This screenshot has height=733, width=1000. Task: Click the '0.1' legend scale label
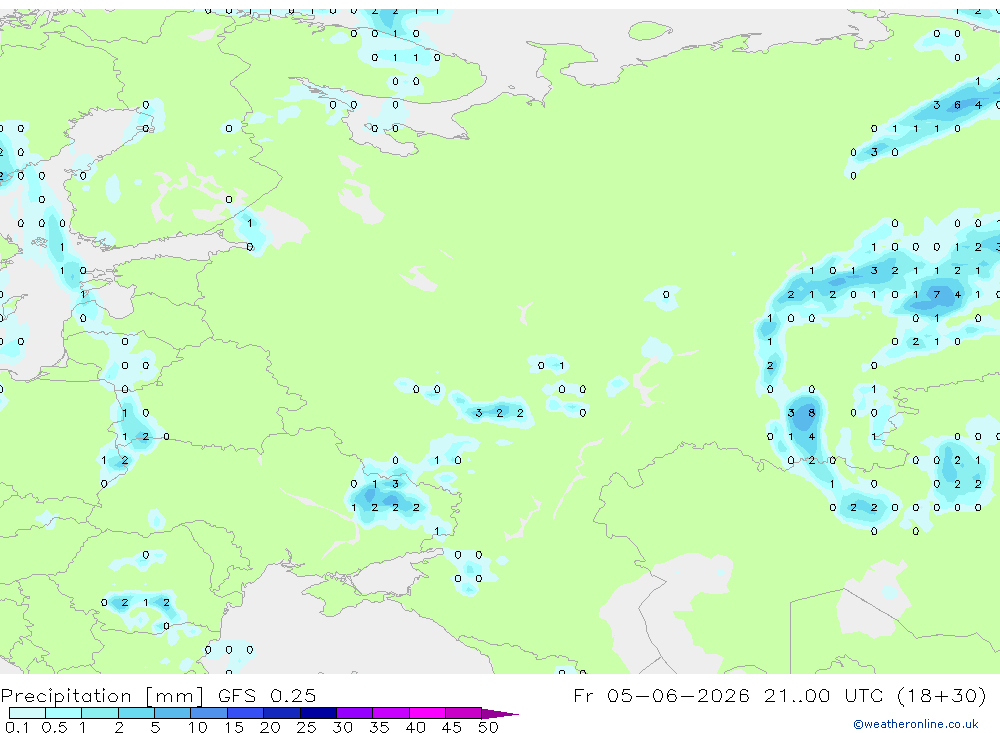pos(17,727)
